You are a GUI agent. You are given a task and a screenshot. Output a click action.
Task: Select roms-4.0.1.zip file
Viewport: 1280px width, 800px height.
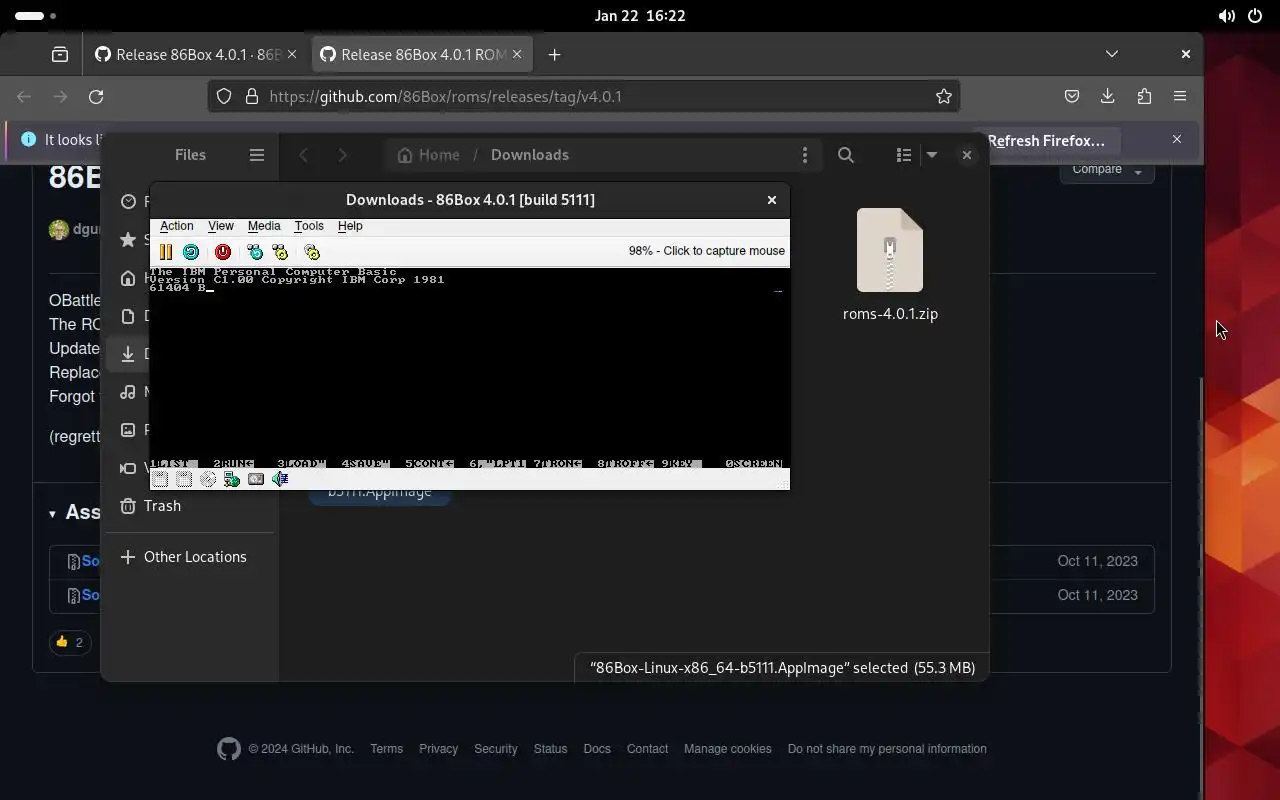point(890,265)
